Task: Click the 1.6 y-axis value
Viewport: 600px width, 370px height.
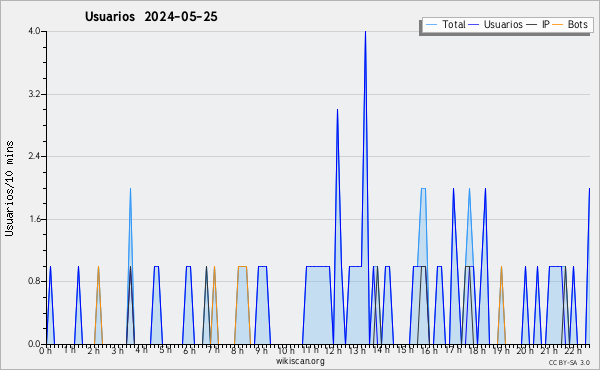Action: [x=34, y=219]
